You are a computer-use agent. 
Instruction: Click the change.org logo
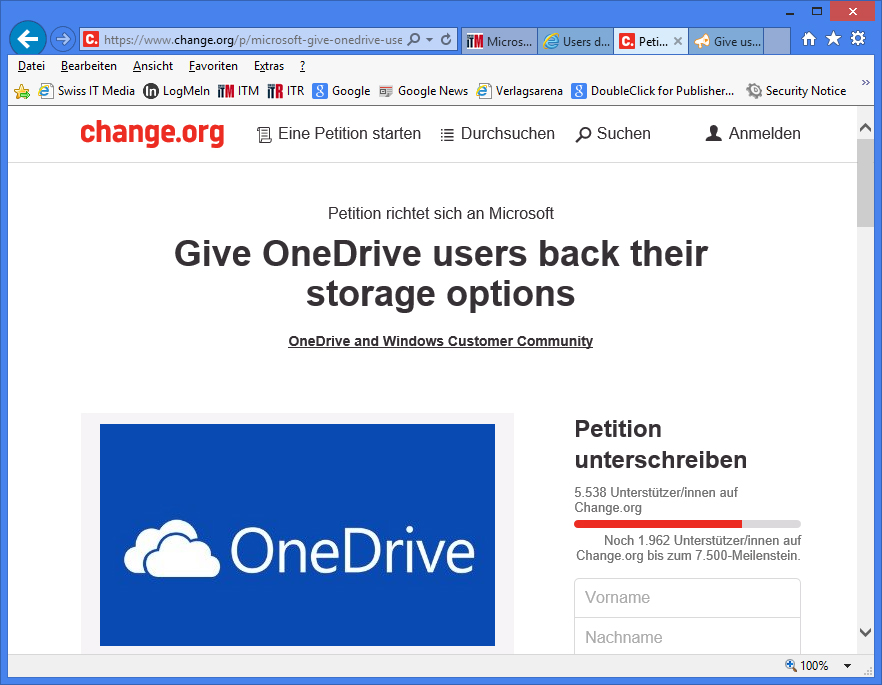[152, 133]
